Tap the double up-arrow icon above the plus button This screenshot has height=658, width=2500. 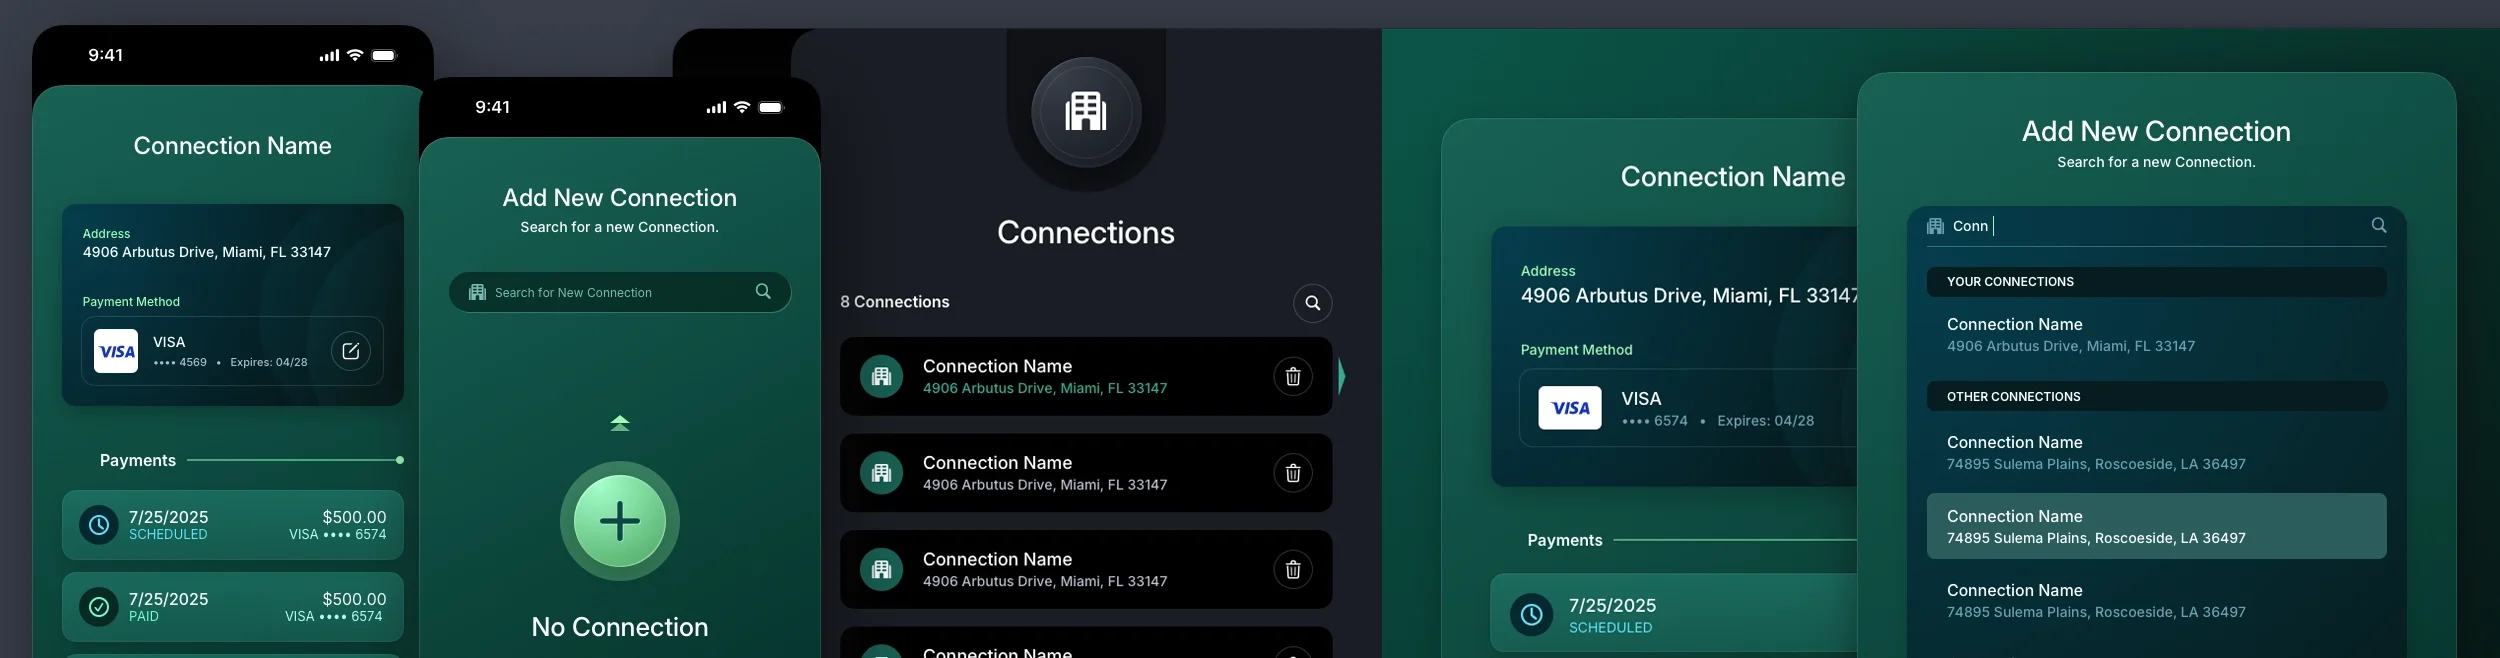pos(620,423)
